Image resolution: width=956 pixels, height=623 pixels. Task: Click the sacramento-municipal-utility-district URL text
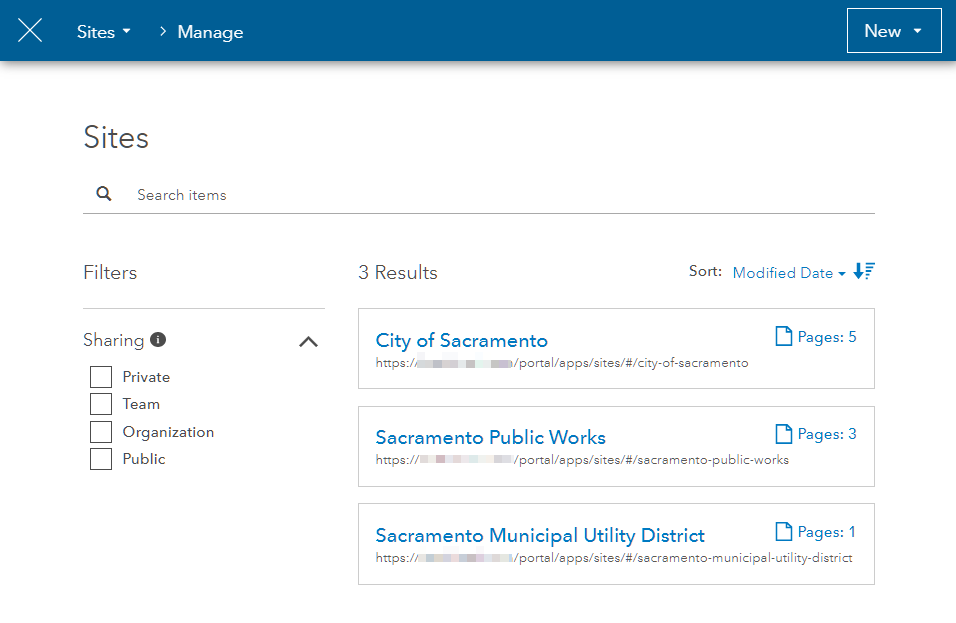click(x=614, y=558)
